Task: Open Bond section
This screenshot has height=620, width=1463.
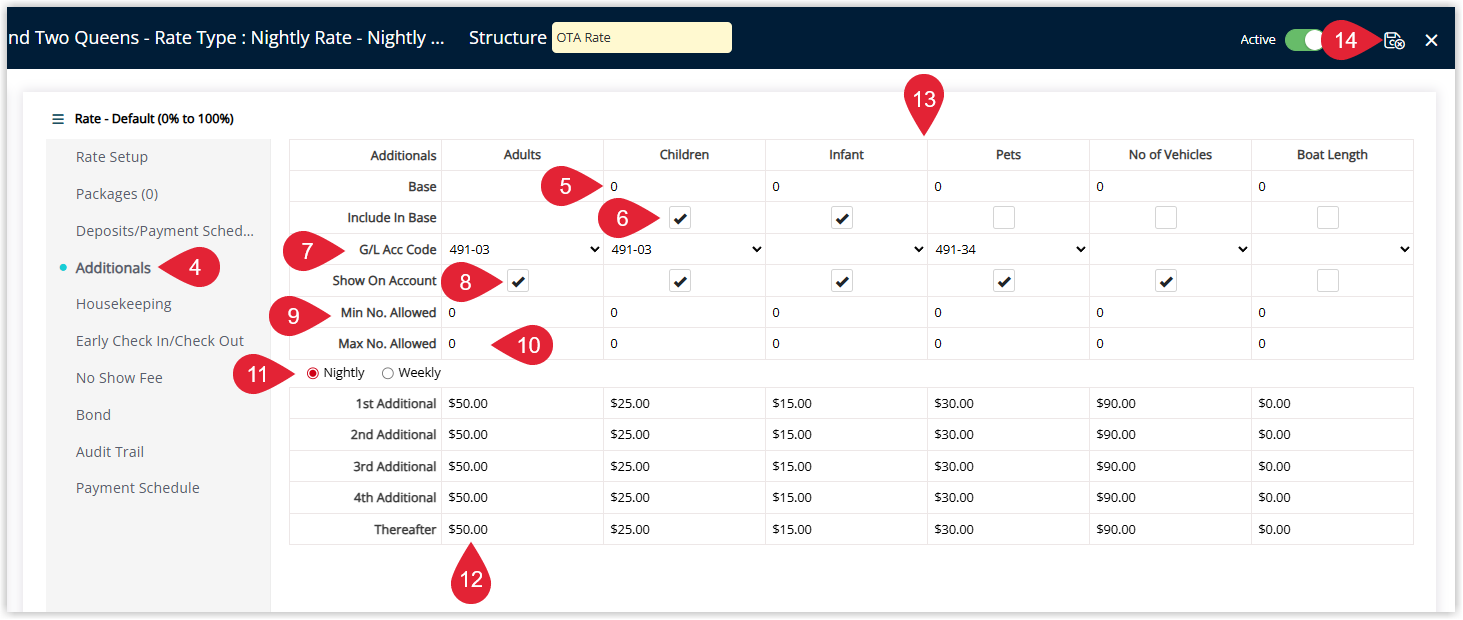Action: (x=93, y=415)
